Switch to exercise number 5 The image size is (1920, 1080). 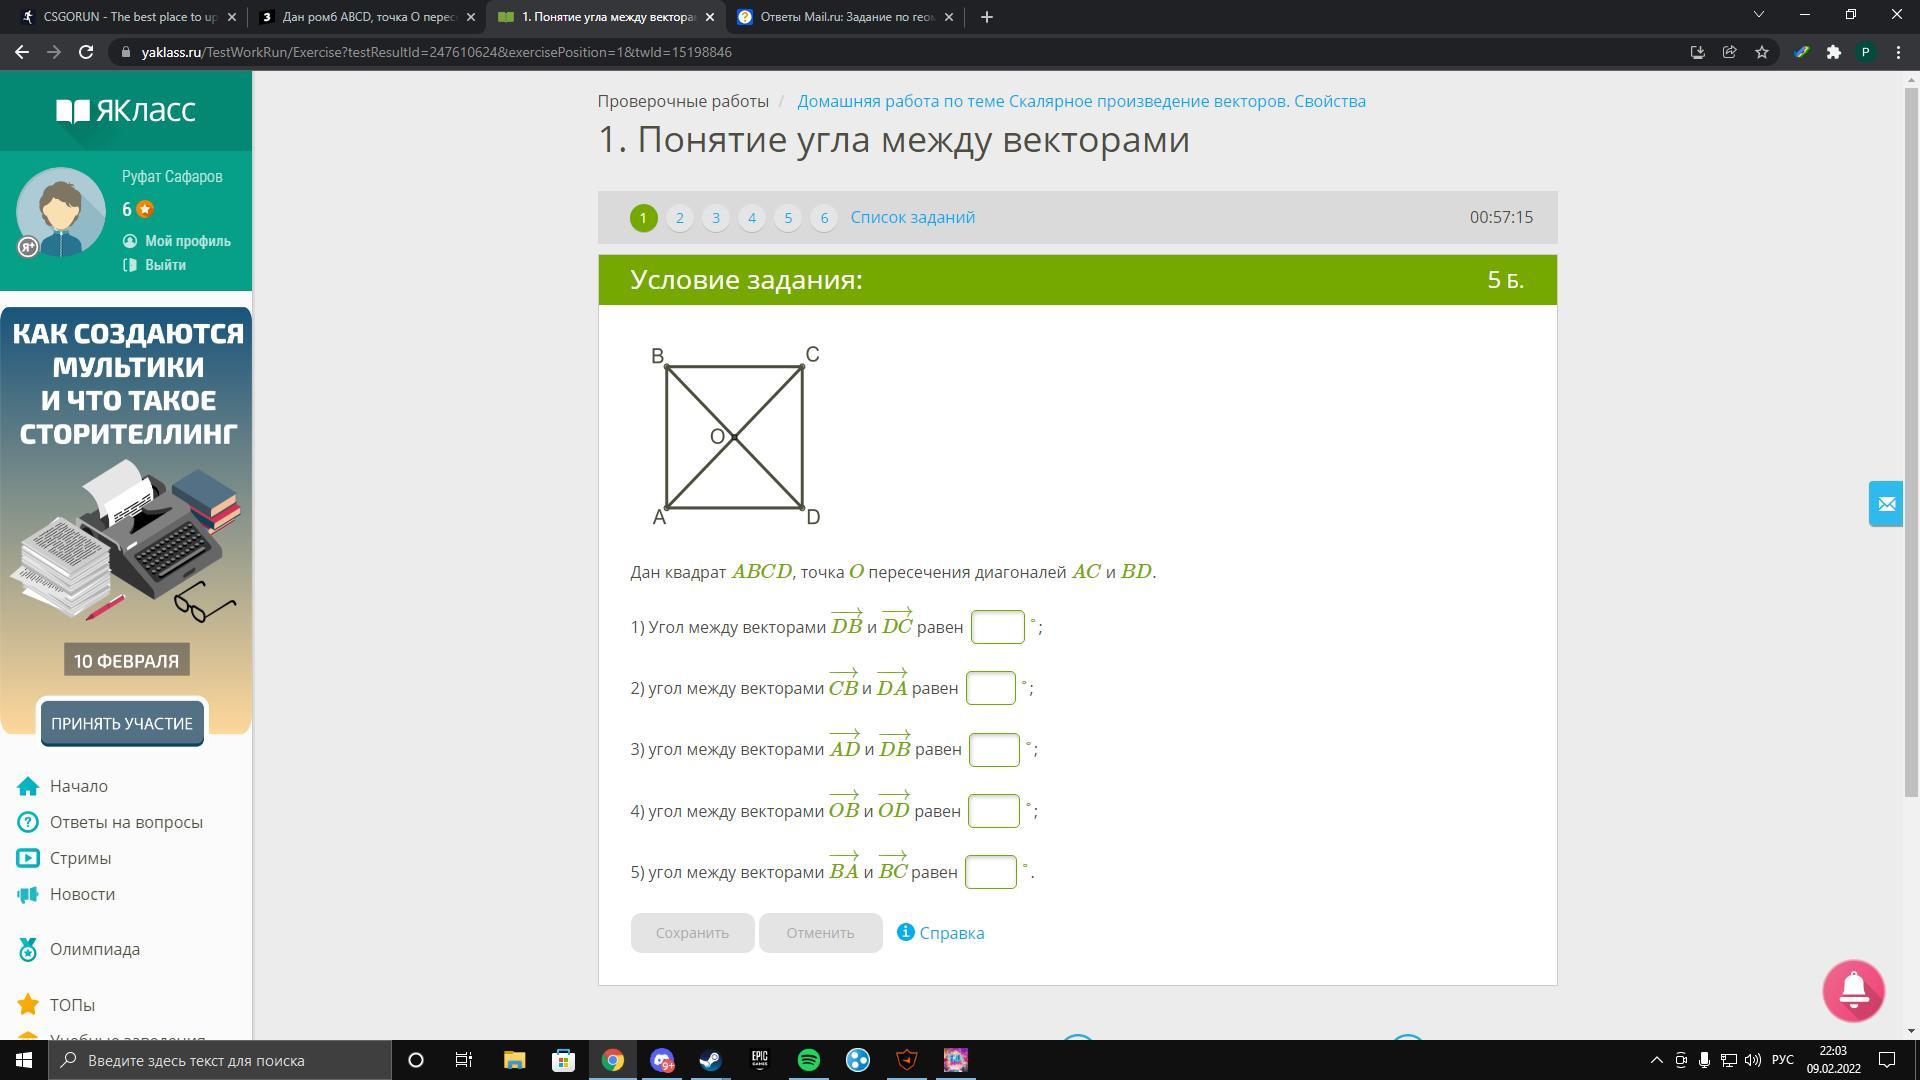tap(787, 217)
